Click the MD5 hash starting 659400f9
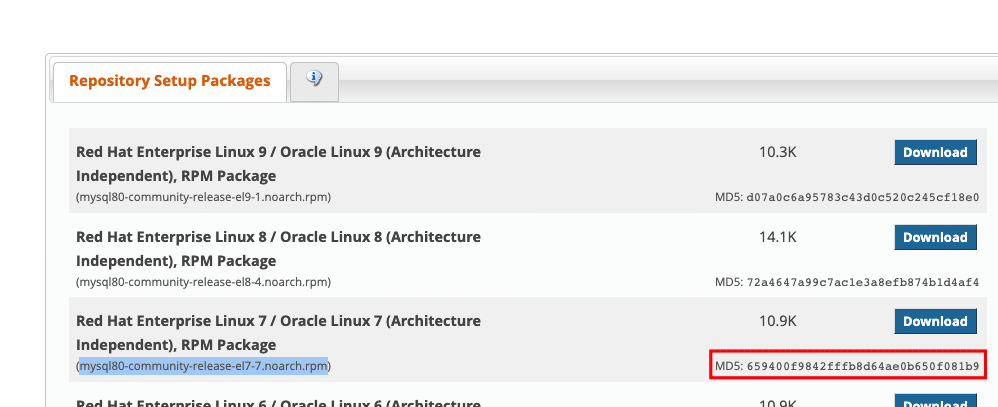The image size is (998, 407). 863,366
